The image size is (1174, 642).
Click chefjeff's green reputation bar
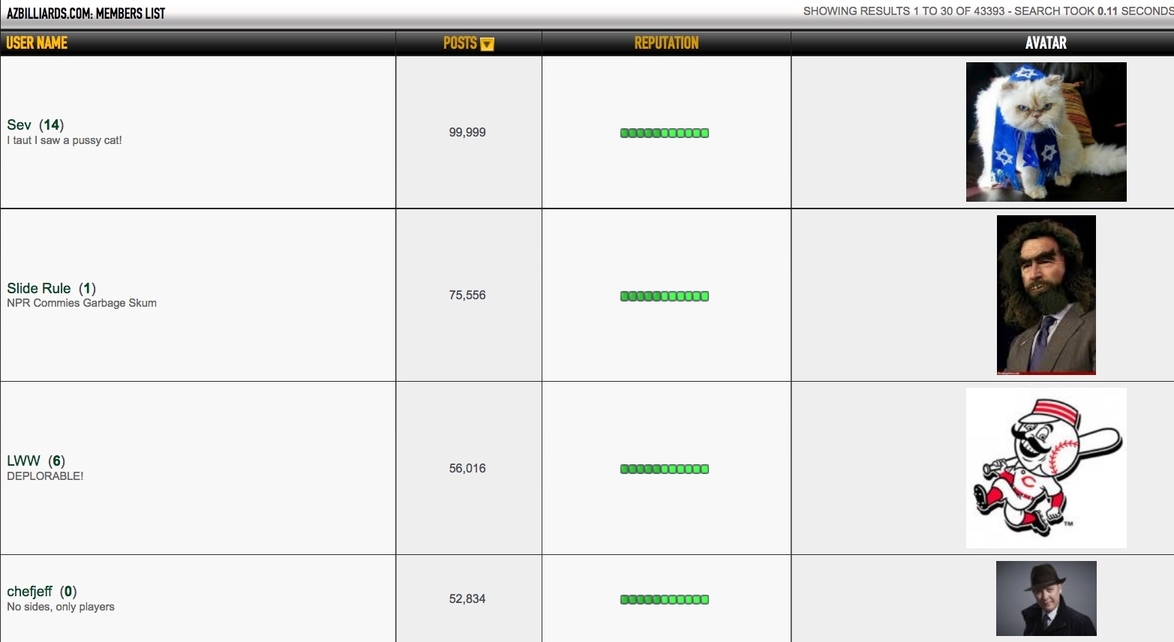coord(664,600)
